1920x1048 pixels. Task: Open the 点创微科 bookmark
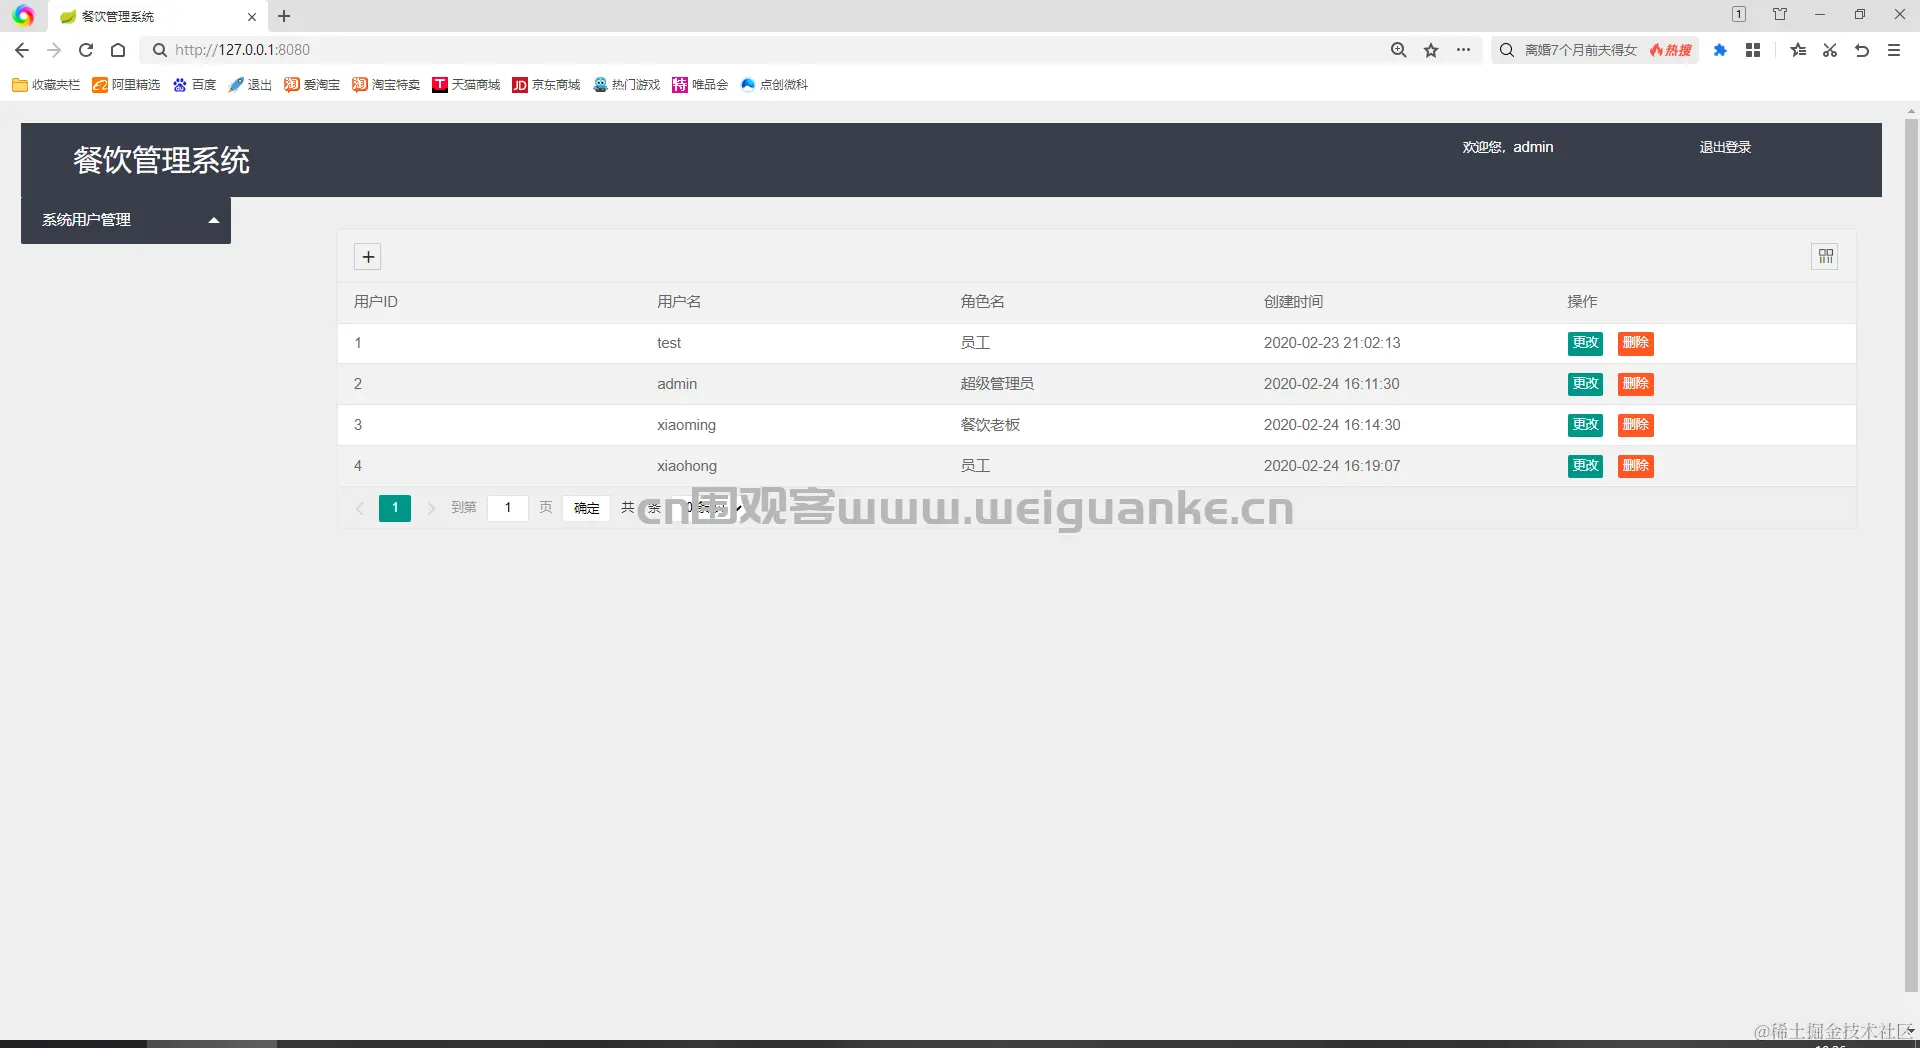[774, 85]
